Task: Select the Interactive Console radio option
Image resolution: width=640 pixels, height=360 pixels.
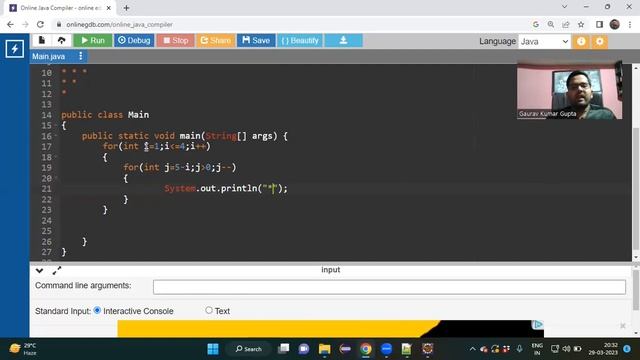Action: pyautogui.click(x=97, y=310)
